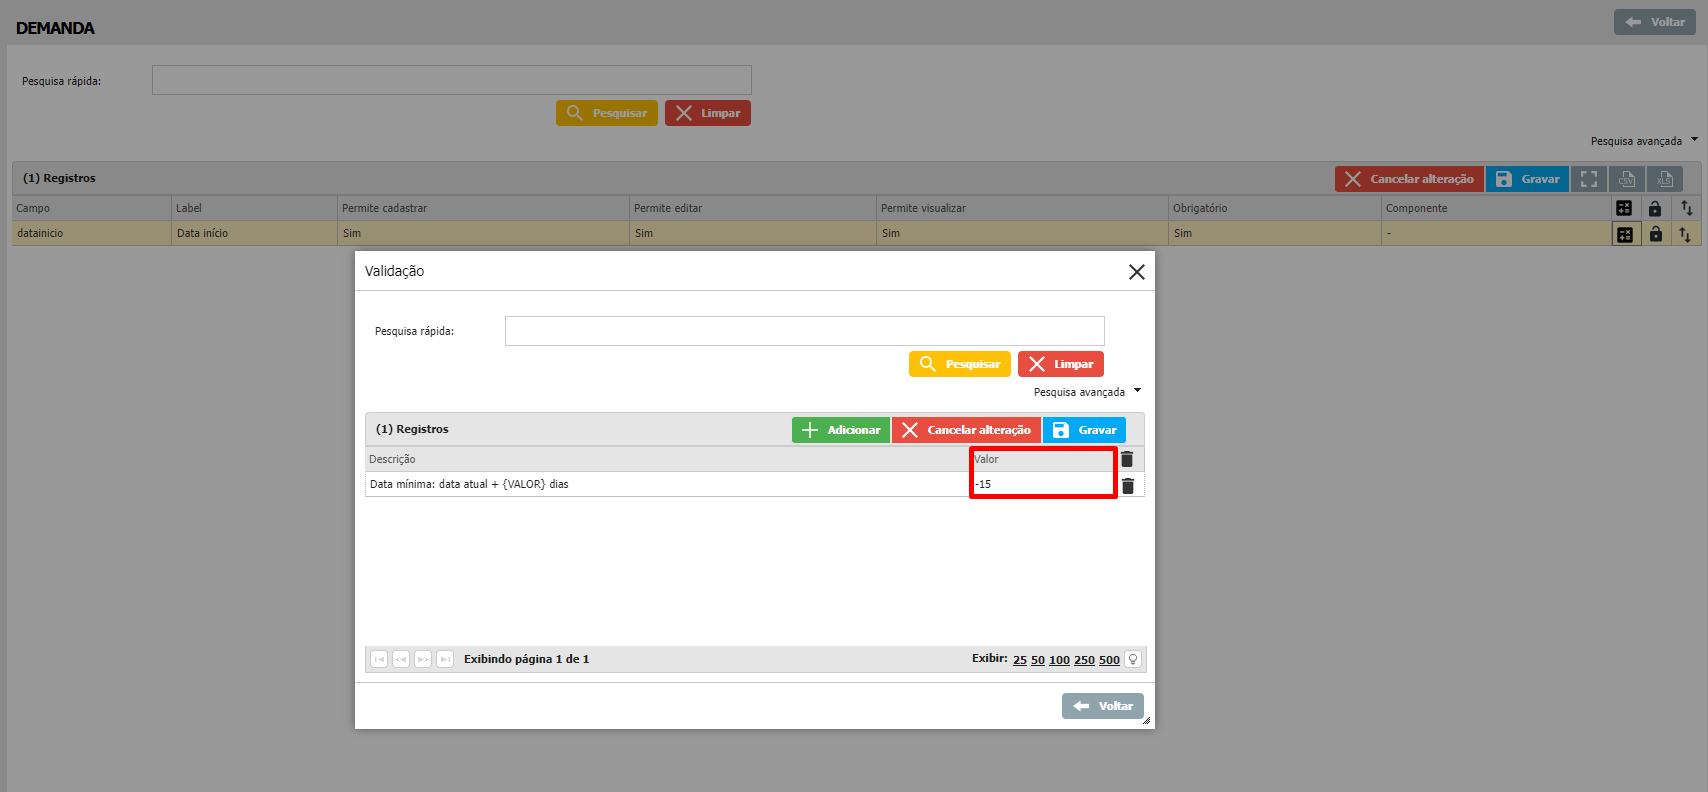Click the reorder arrows on the datainicio row

[x=1685, y=234]
